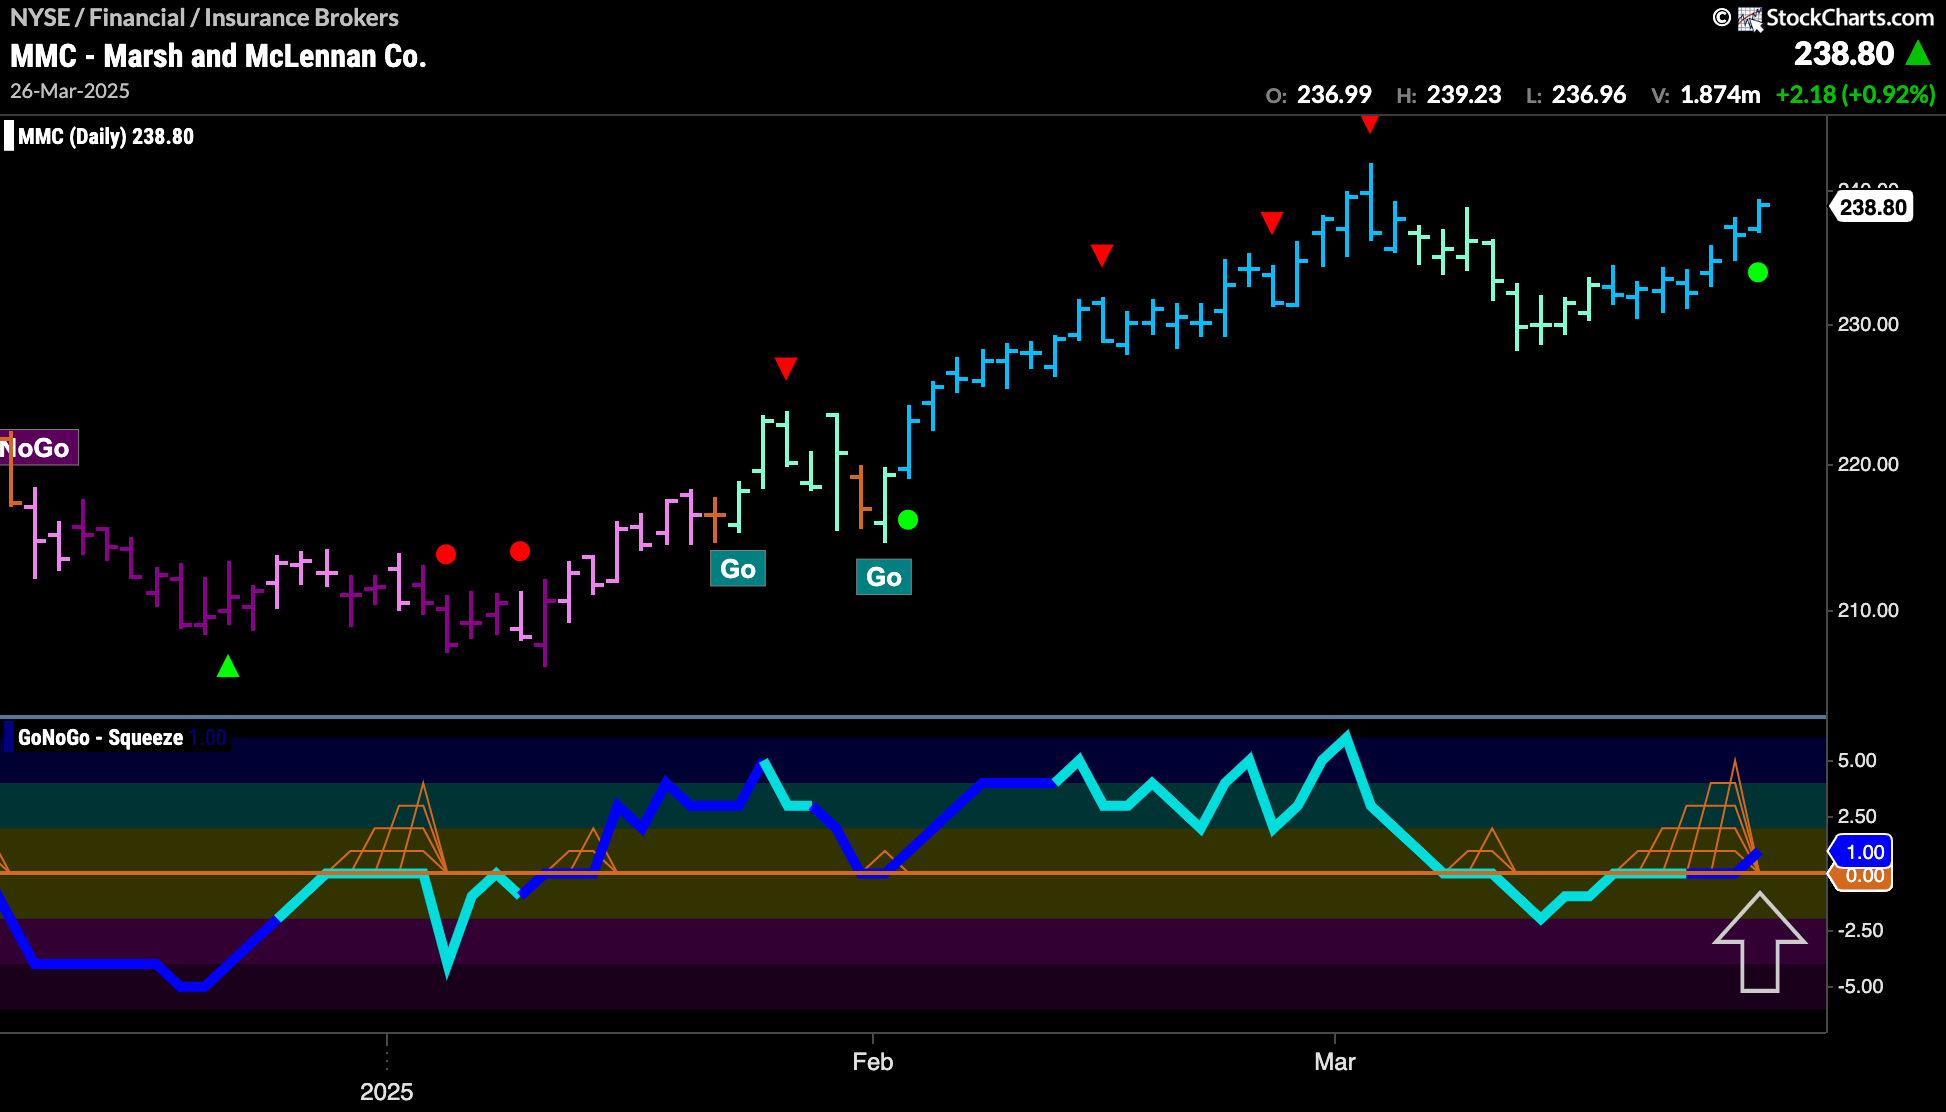Click the first Go label in late January
Viewport: 1946px width, 1112px height.
[x=738, y=569]
